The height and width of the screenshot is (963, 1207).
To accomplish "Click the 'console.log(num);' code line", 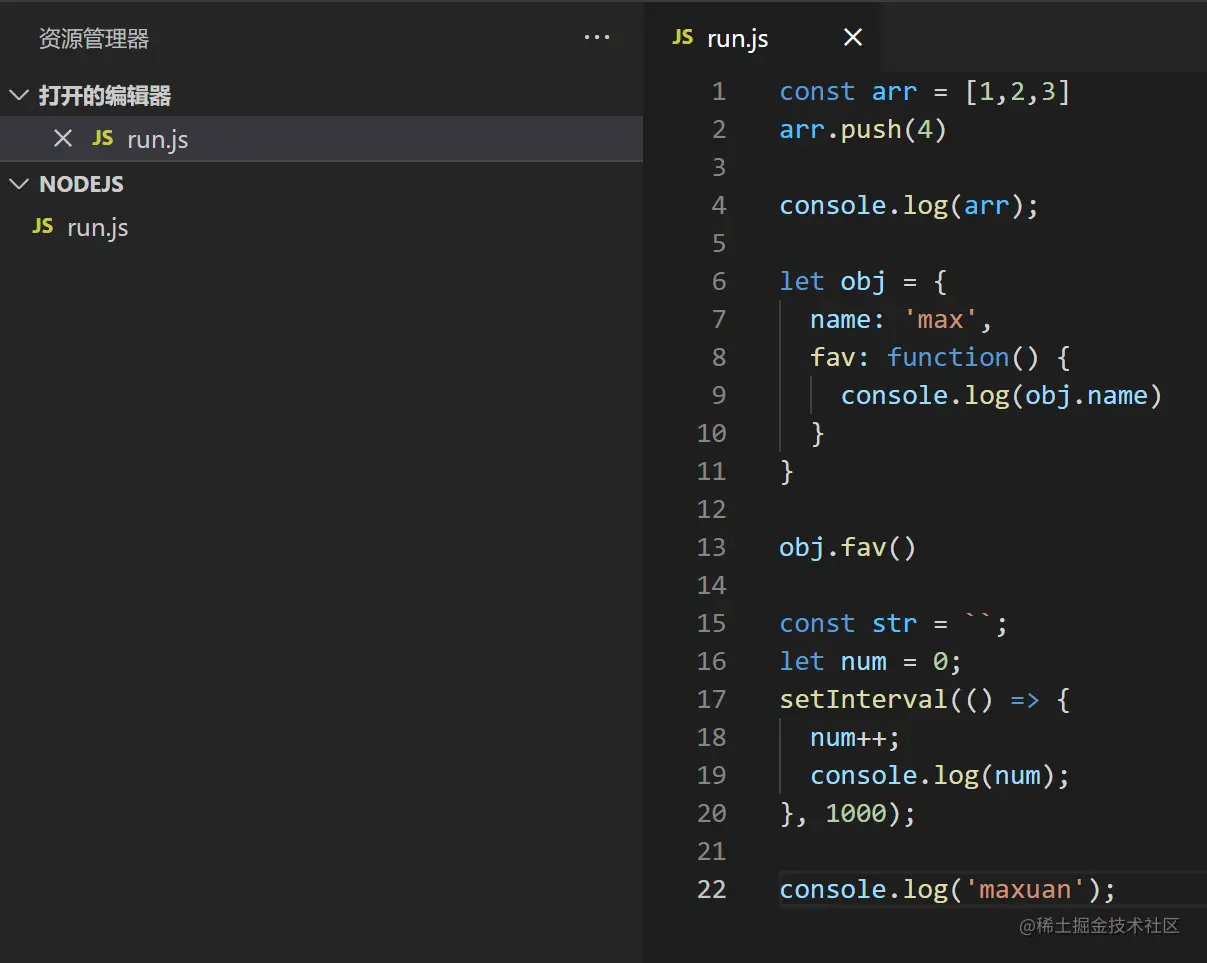I will point(940,776).
